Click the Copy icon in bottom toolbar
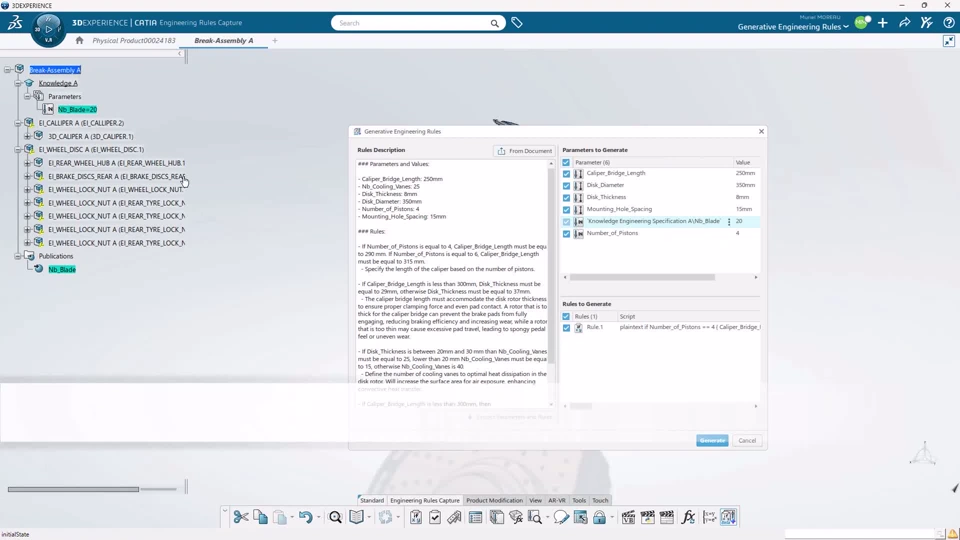This screenshot has width=960, height=540. coord(260,517)
